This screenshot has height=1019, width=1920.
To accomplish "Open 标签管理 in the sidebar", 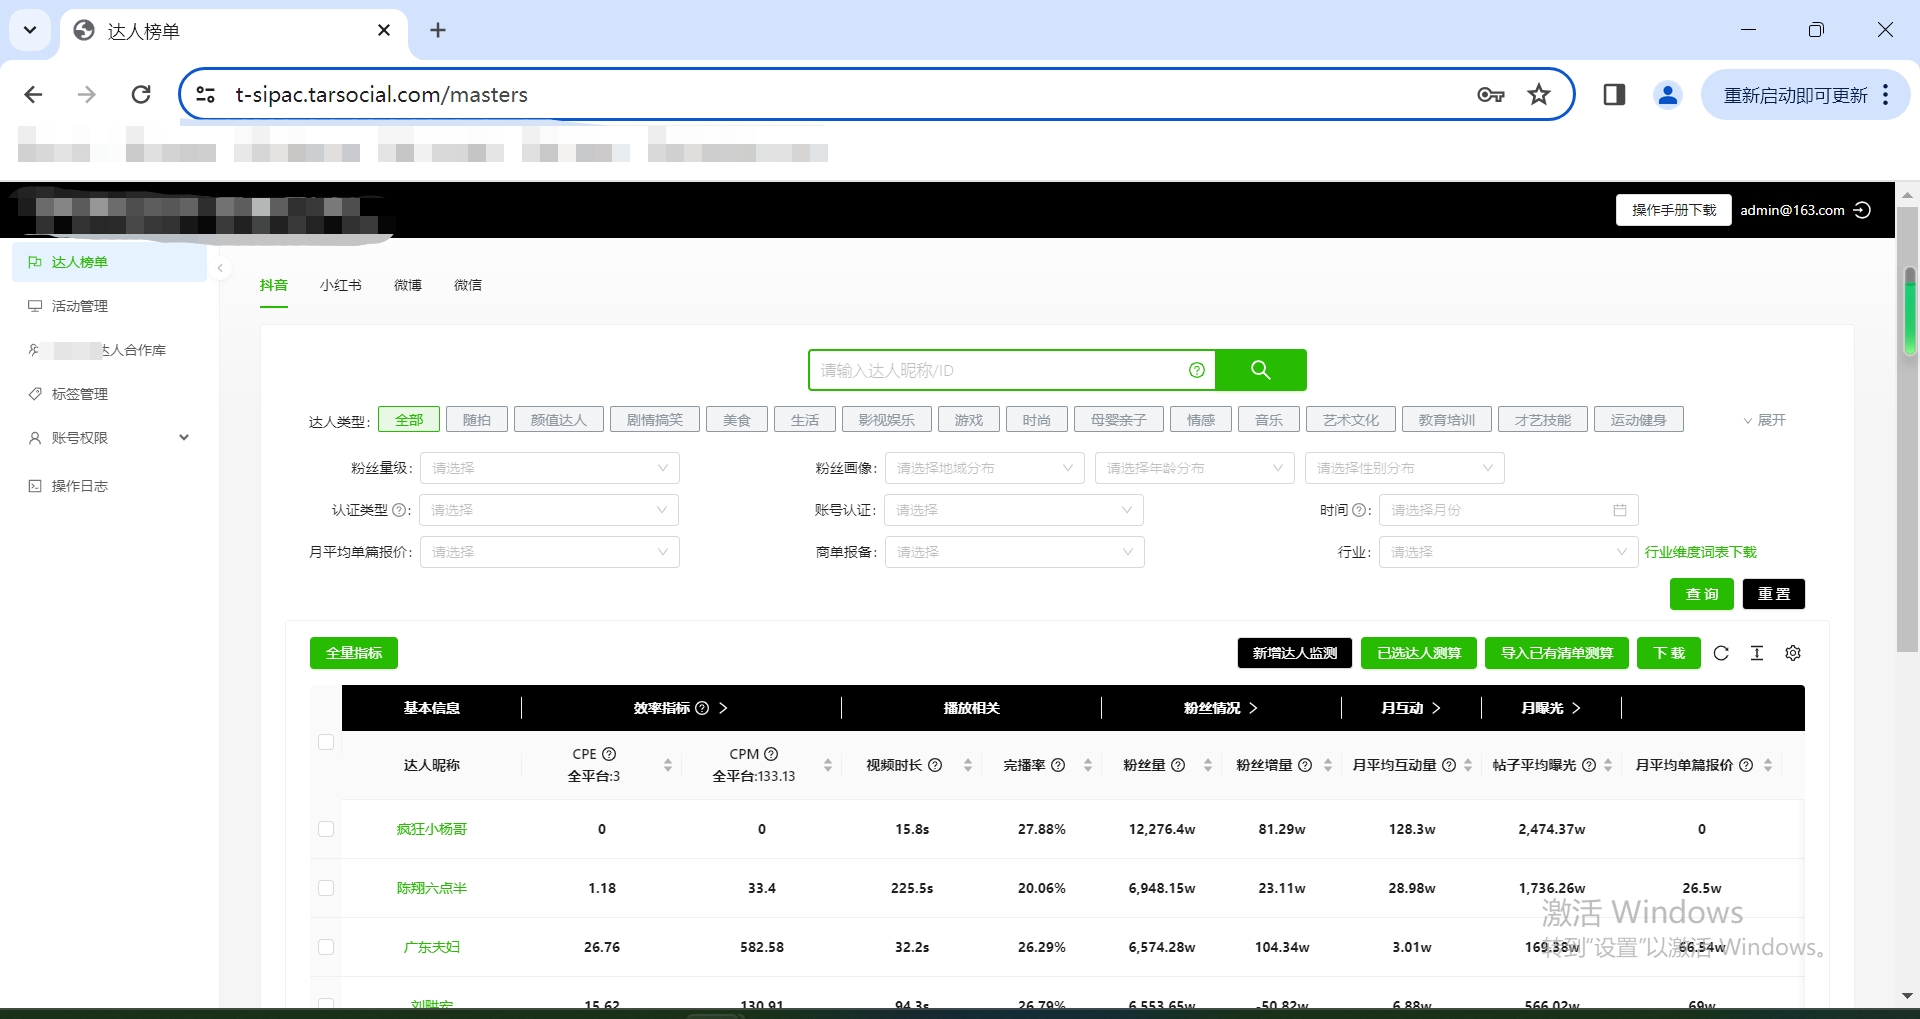I will pos(109,394).
